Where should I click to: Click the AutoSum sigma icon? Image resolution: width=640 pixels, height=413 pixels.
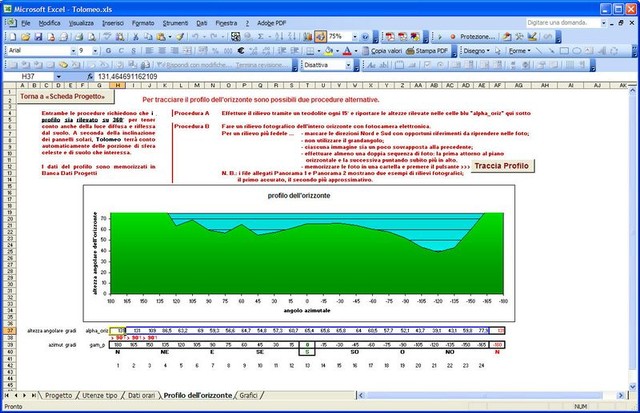click(x=260, y=37)
